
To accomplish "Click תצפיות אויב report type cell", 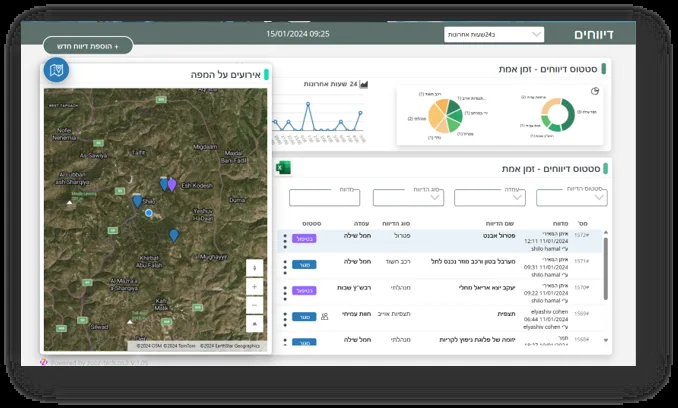I will [x=394, y=314].
